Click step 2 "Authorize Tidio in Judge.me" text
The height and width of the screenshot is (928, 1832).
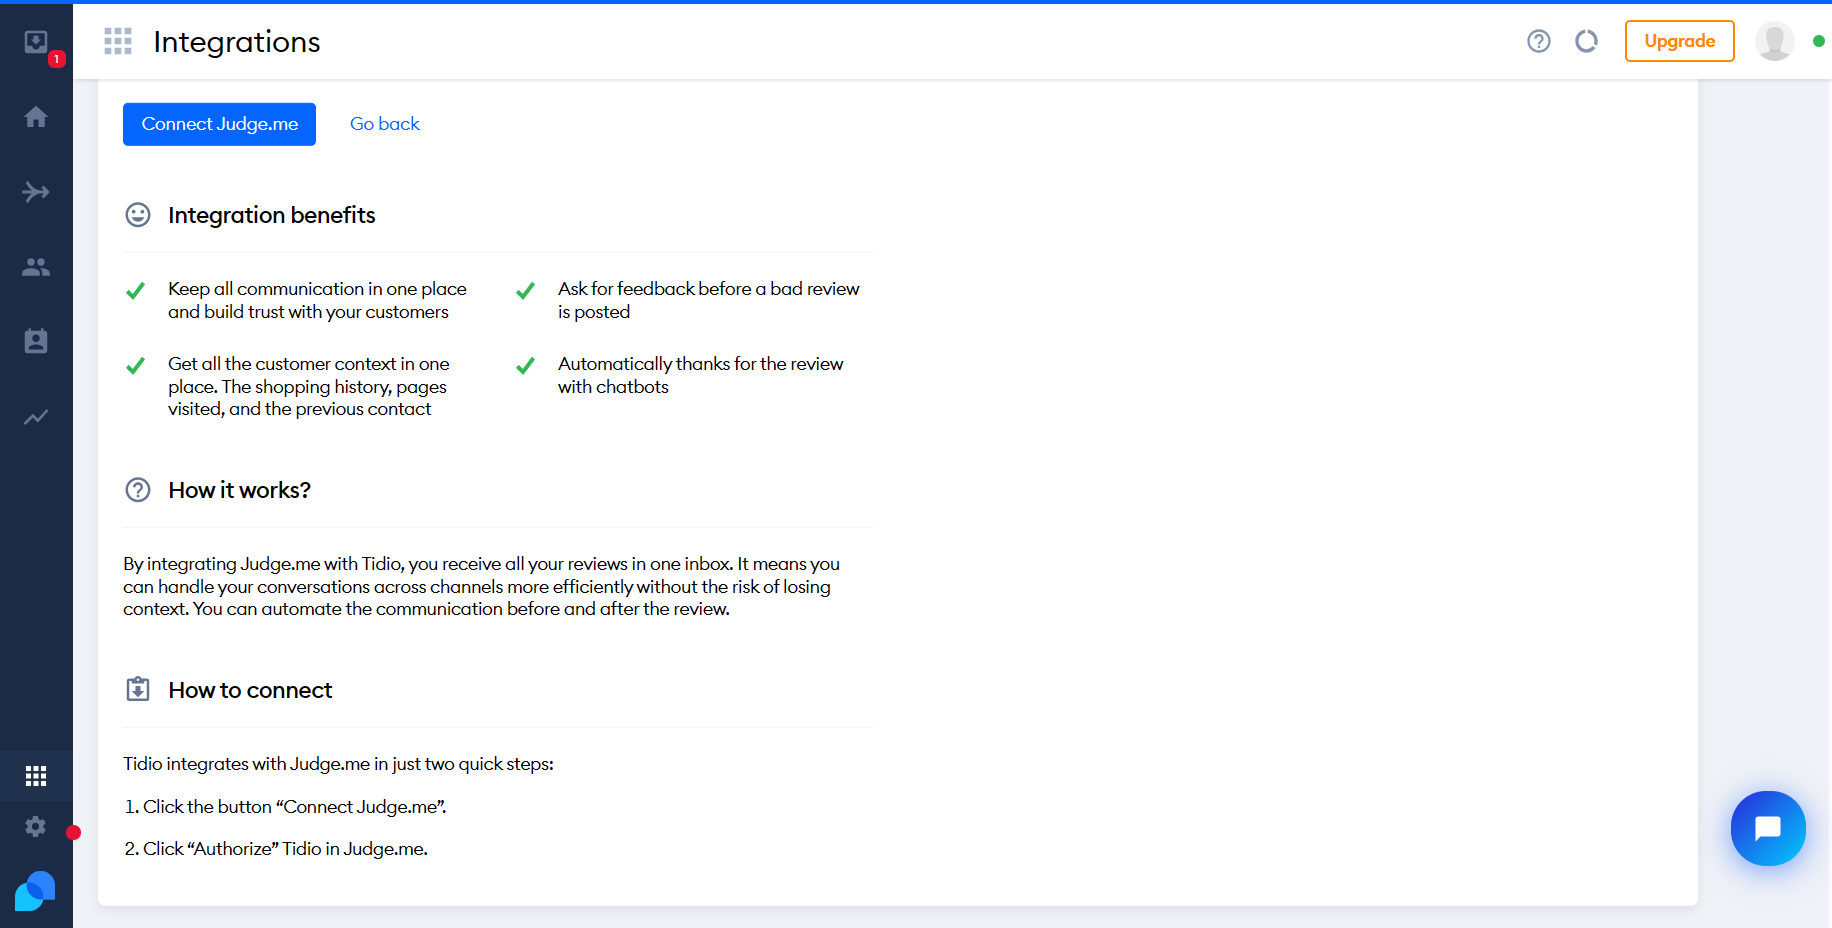pyautogui.click(x=276, y=849)
